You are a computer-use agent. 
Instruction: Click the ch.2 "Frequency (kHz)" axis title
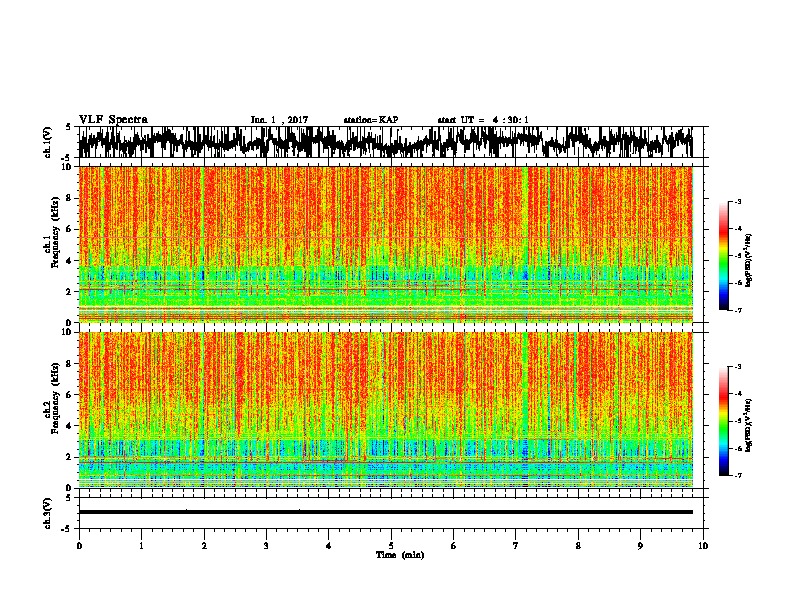(55, 398)
